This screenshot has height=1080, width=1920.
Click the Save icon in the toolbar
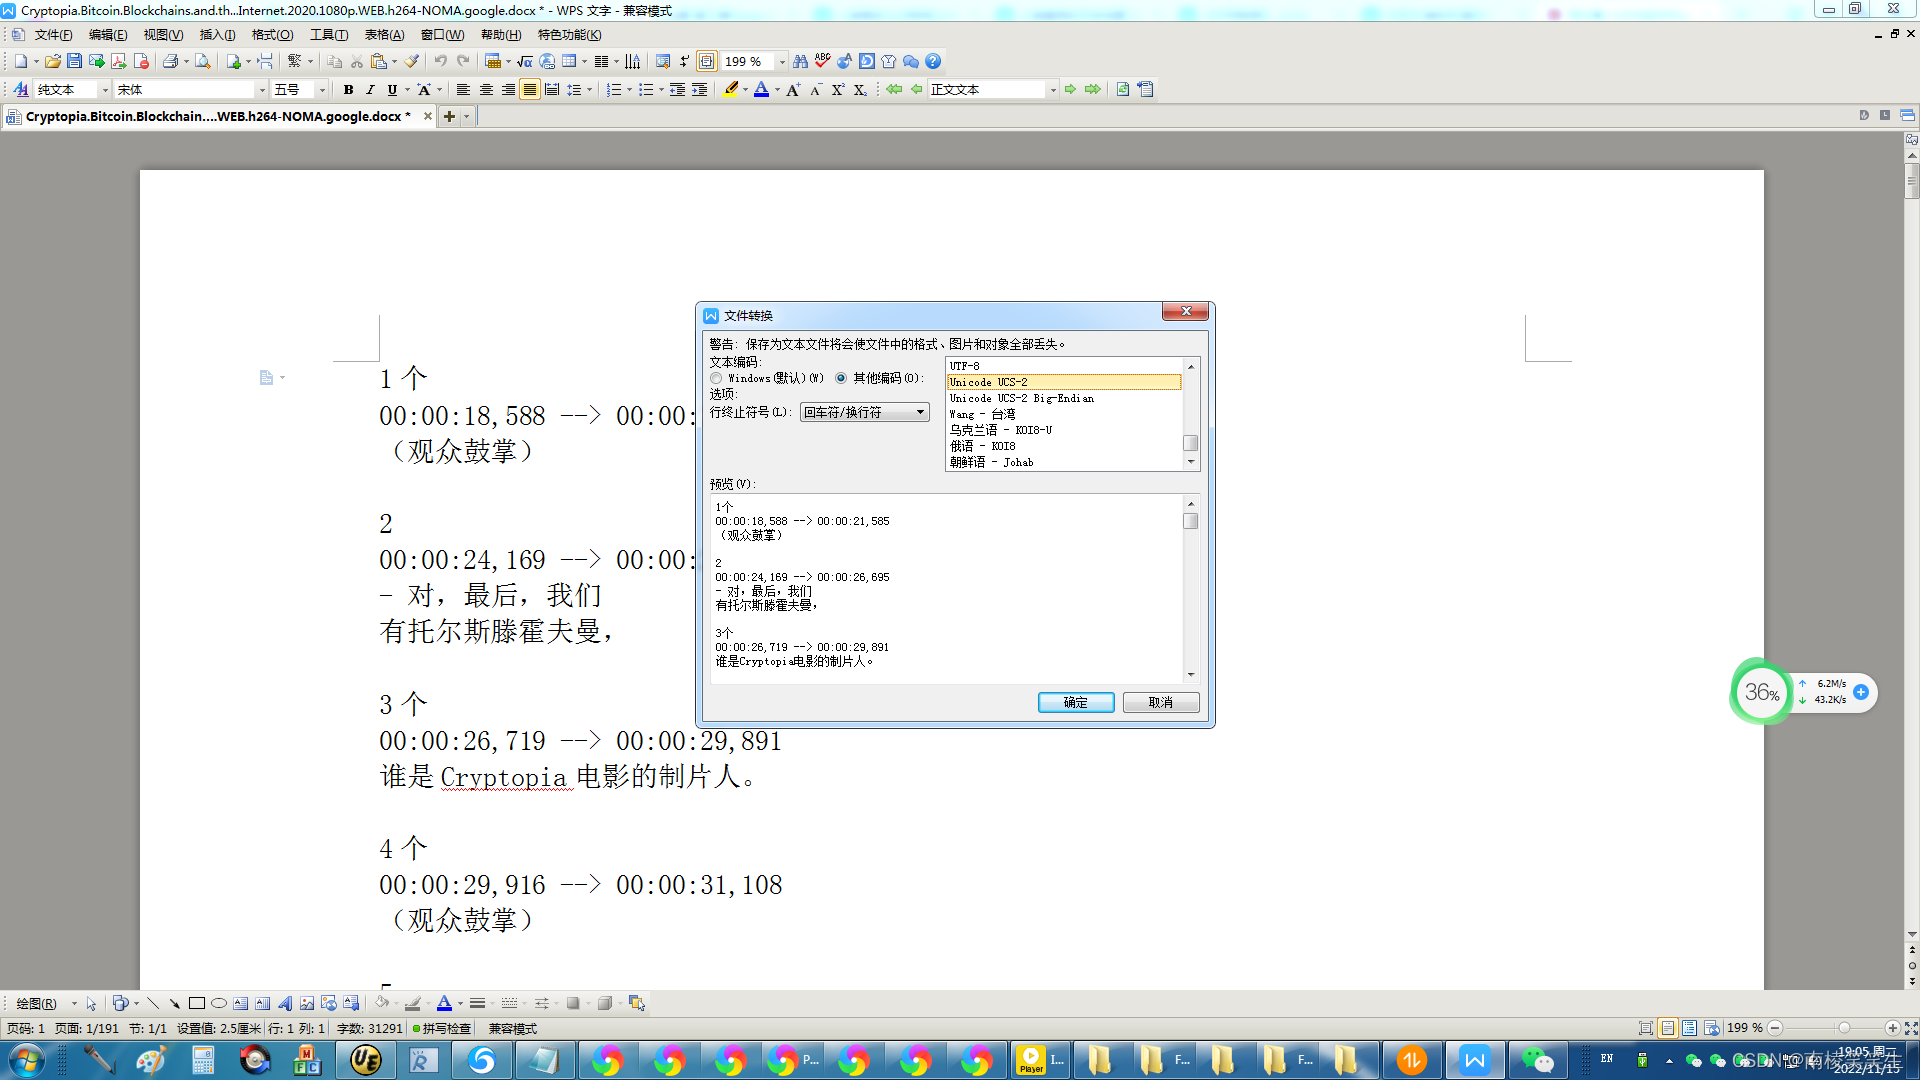74,61
